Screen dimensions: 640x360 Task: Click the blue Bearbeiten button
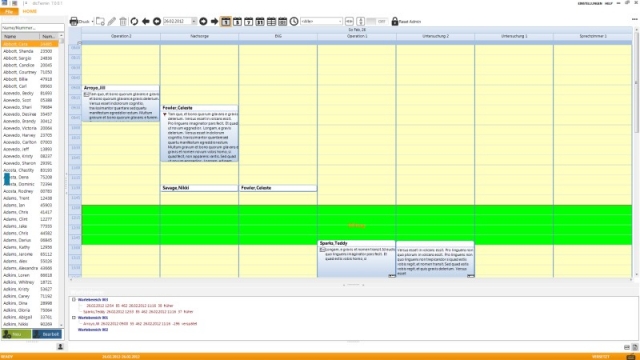[47, 334]
